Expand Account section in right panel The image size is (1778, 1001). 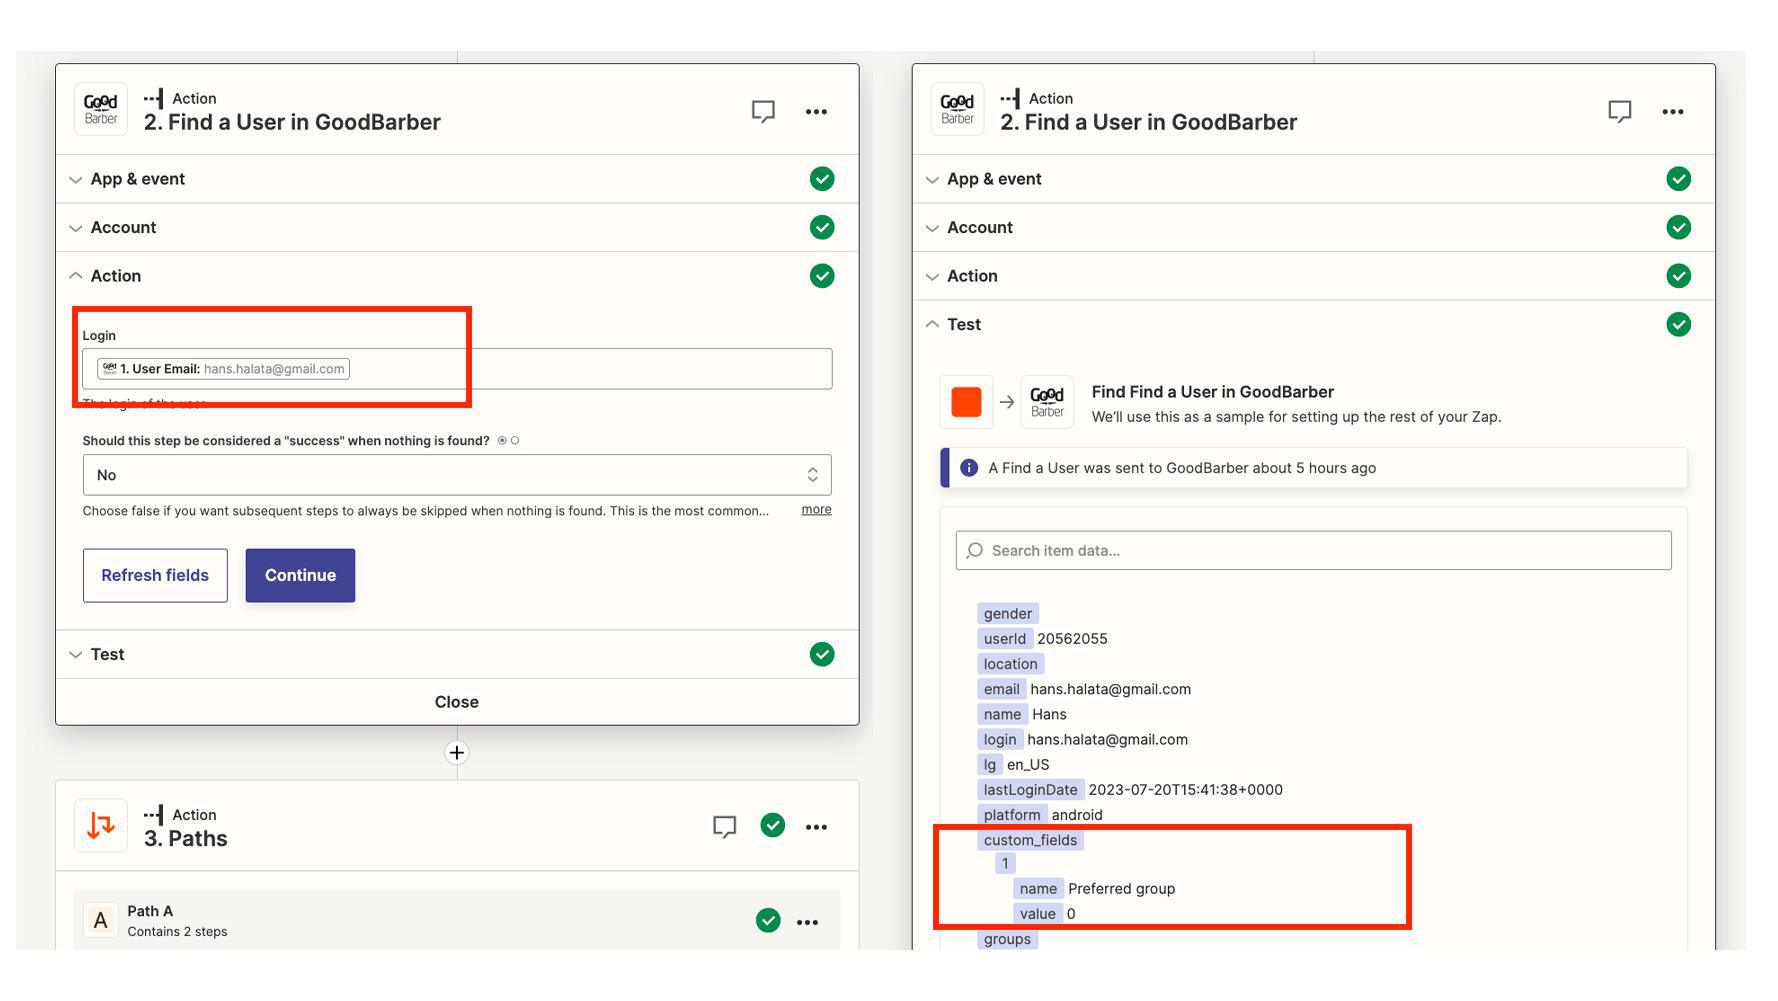tap(980, 227)
